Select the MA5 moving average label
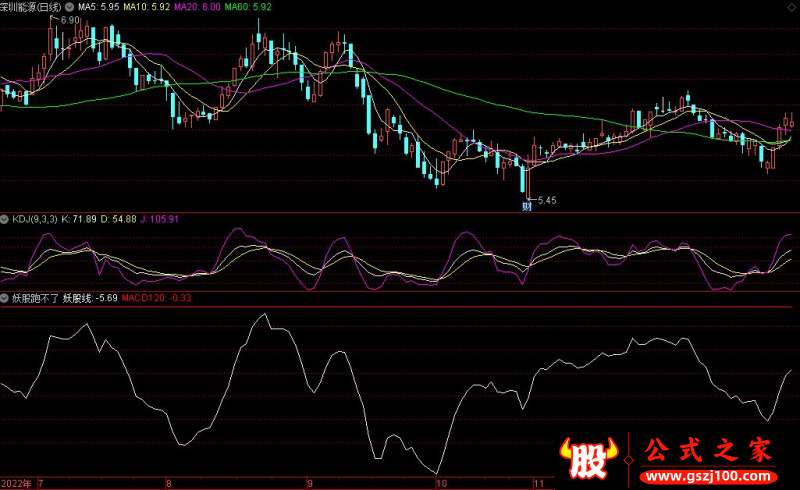Image resolution: width=800 pixels, height=490 pixels. tap(100, 6)
